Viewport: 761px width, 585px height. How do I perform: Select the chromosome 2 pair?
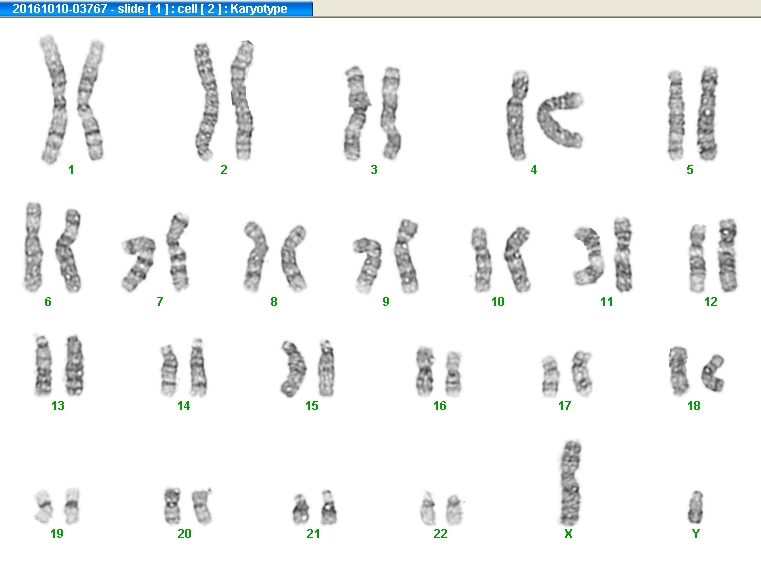[x=224, y=101]
